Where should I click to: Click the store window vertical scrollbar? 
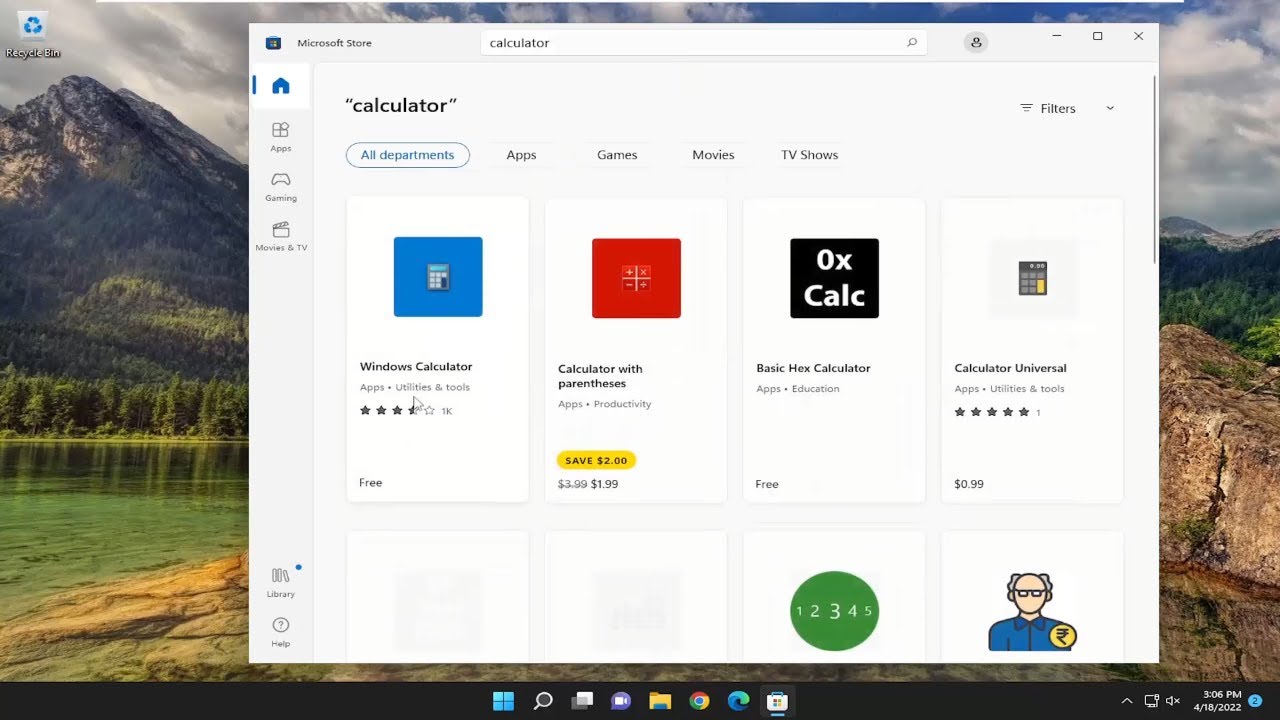point(1155,170)
